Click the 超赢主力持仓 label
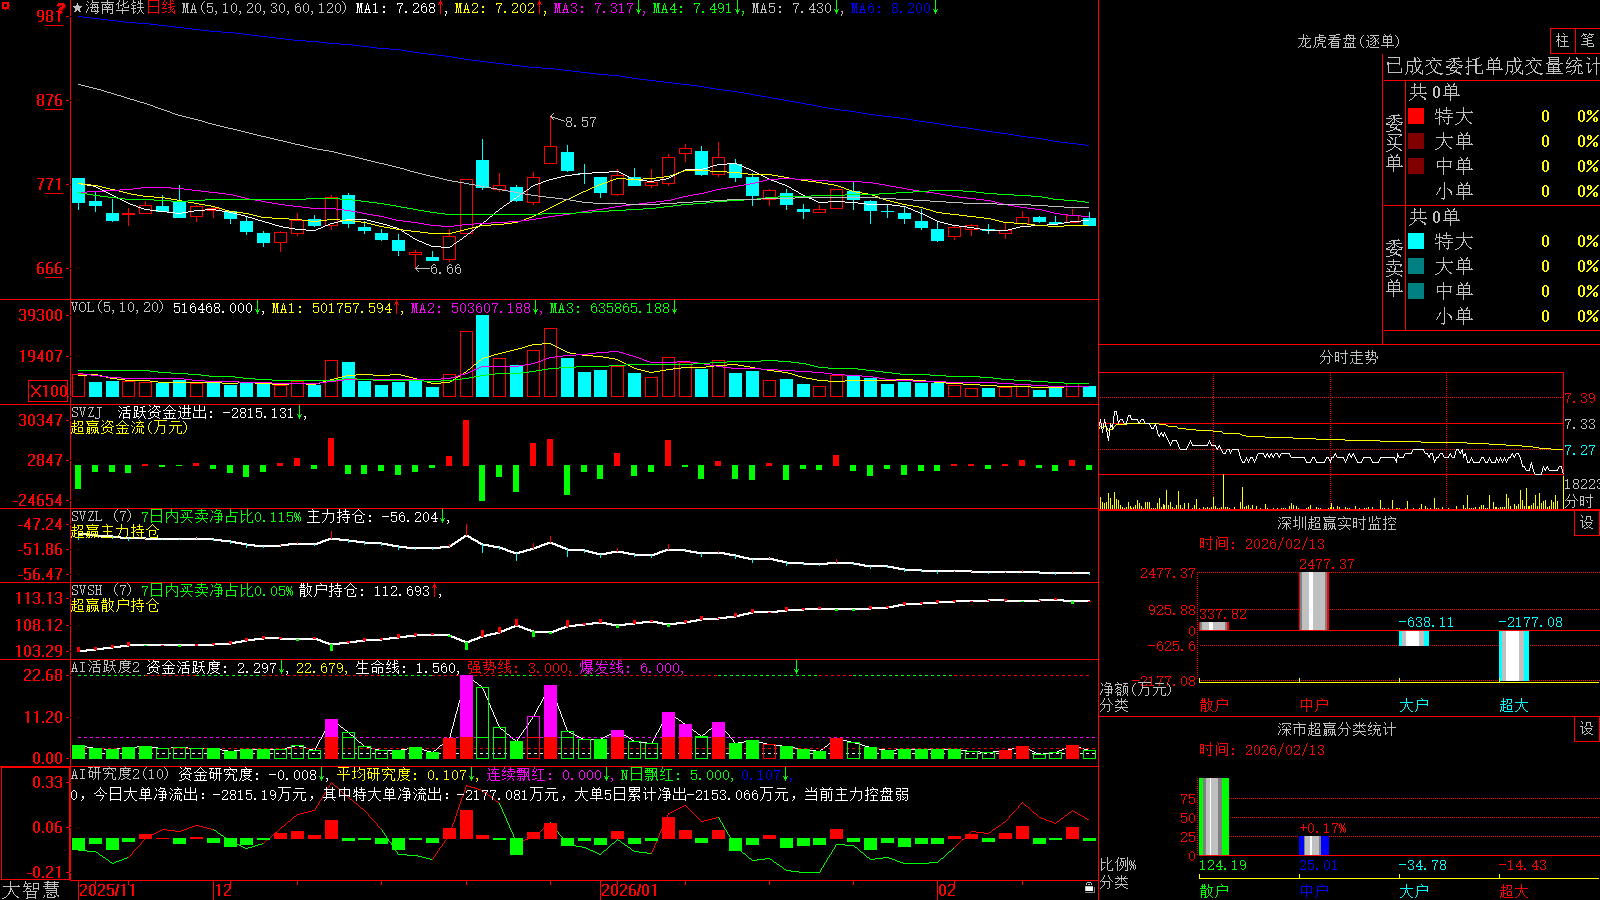This screenshot has height=900, width=1600. click(115, 531)
